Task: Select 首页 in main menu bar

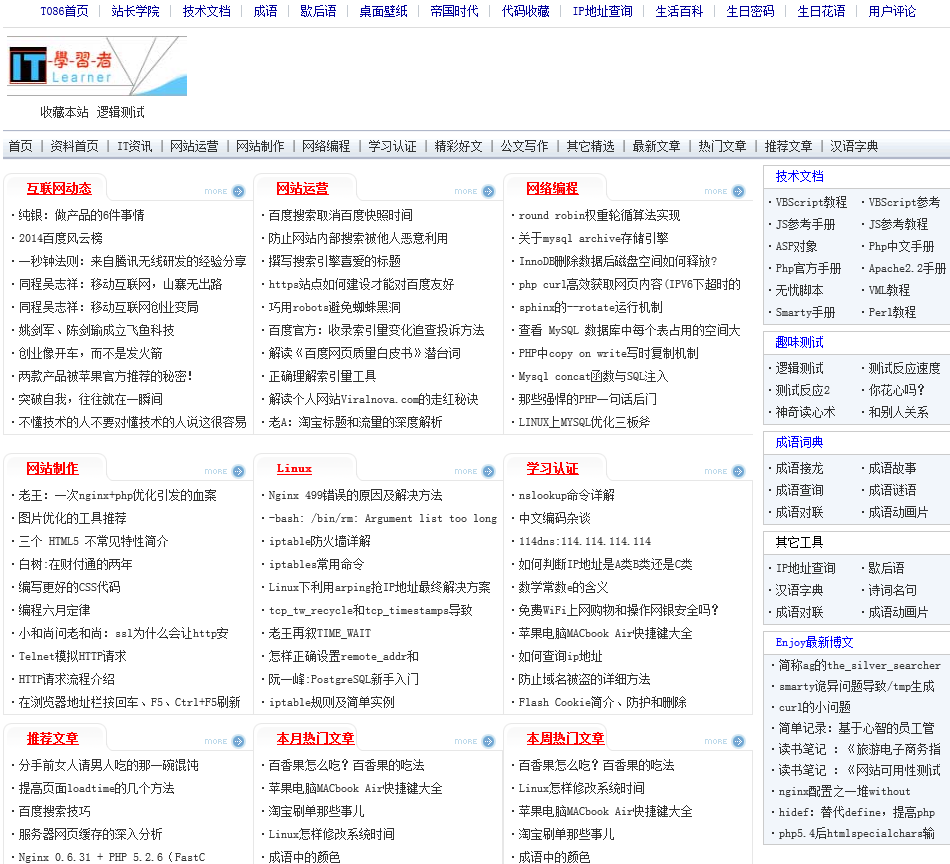Action: coord(21,146)
